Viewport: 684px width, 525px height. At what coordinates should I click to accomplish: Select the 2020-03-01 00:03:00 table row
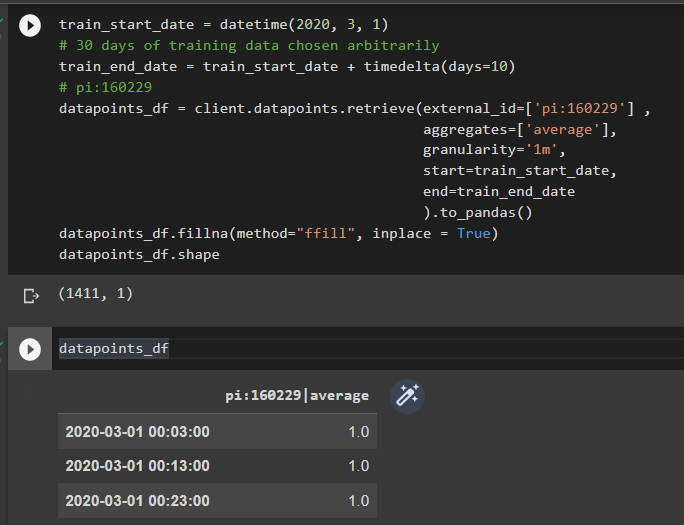[x=217, y=432]
